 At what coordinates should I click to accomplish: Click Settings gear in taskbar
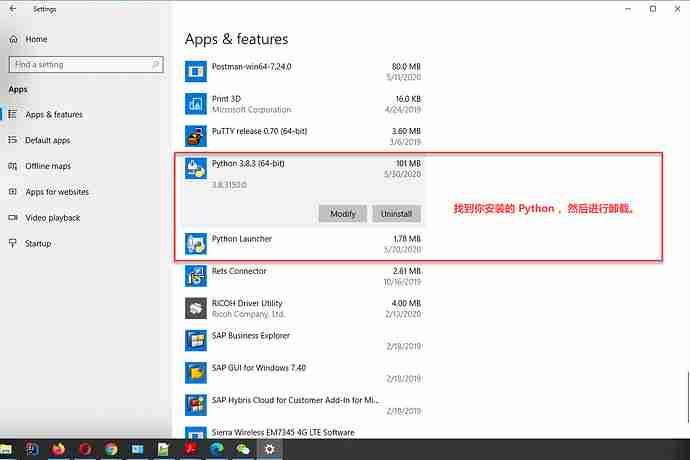(269, 449)
